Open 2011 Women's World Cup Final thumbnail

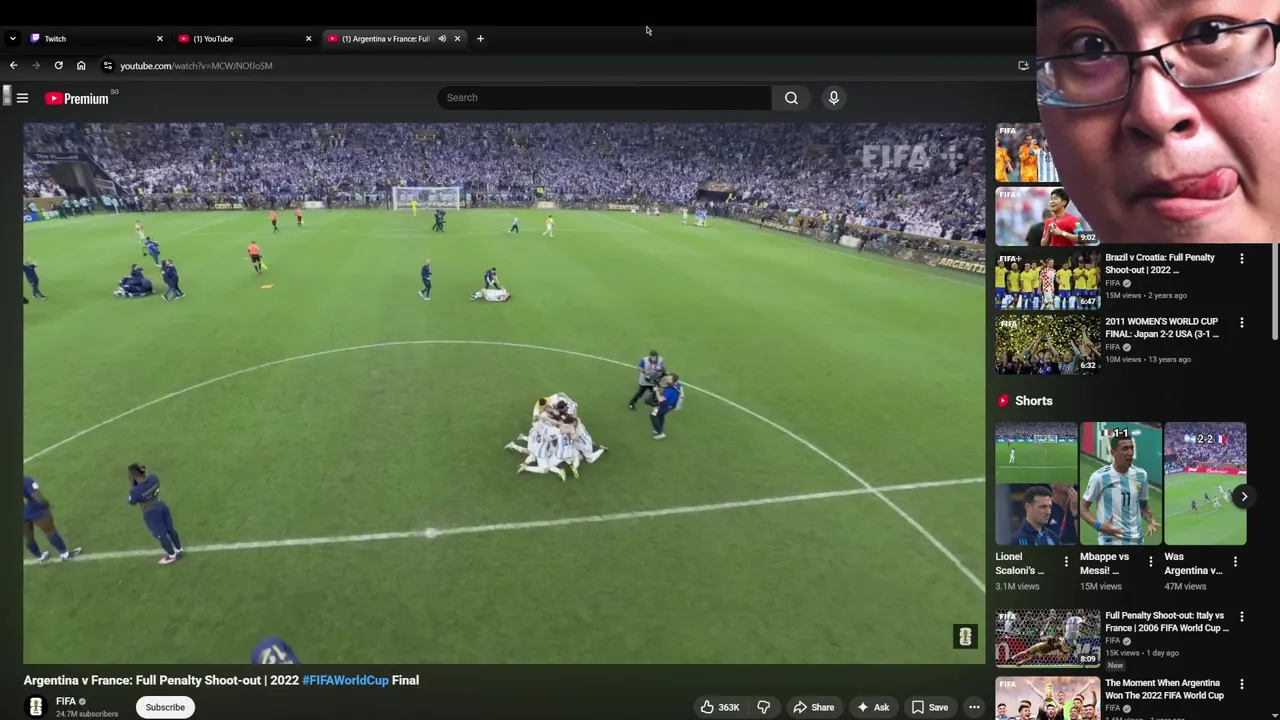coord(1047,344)
